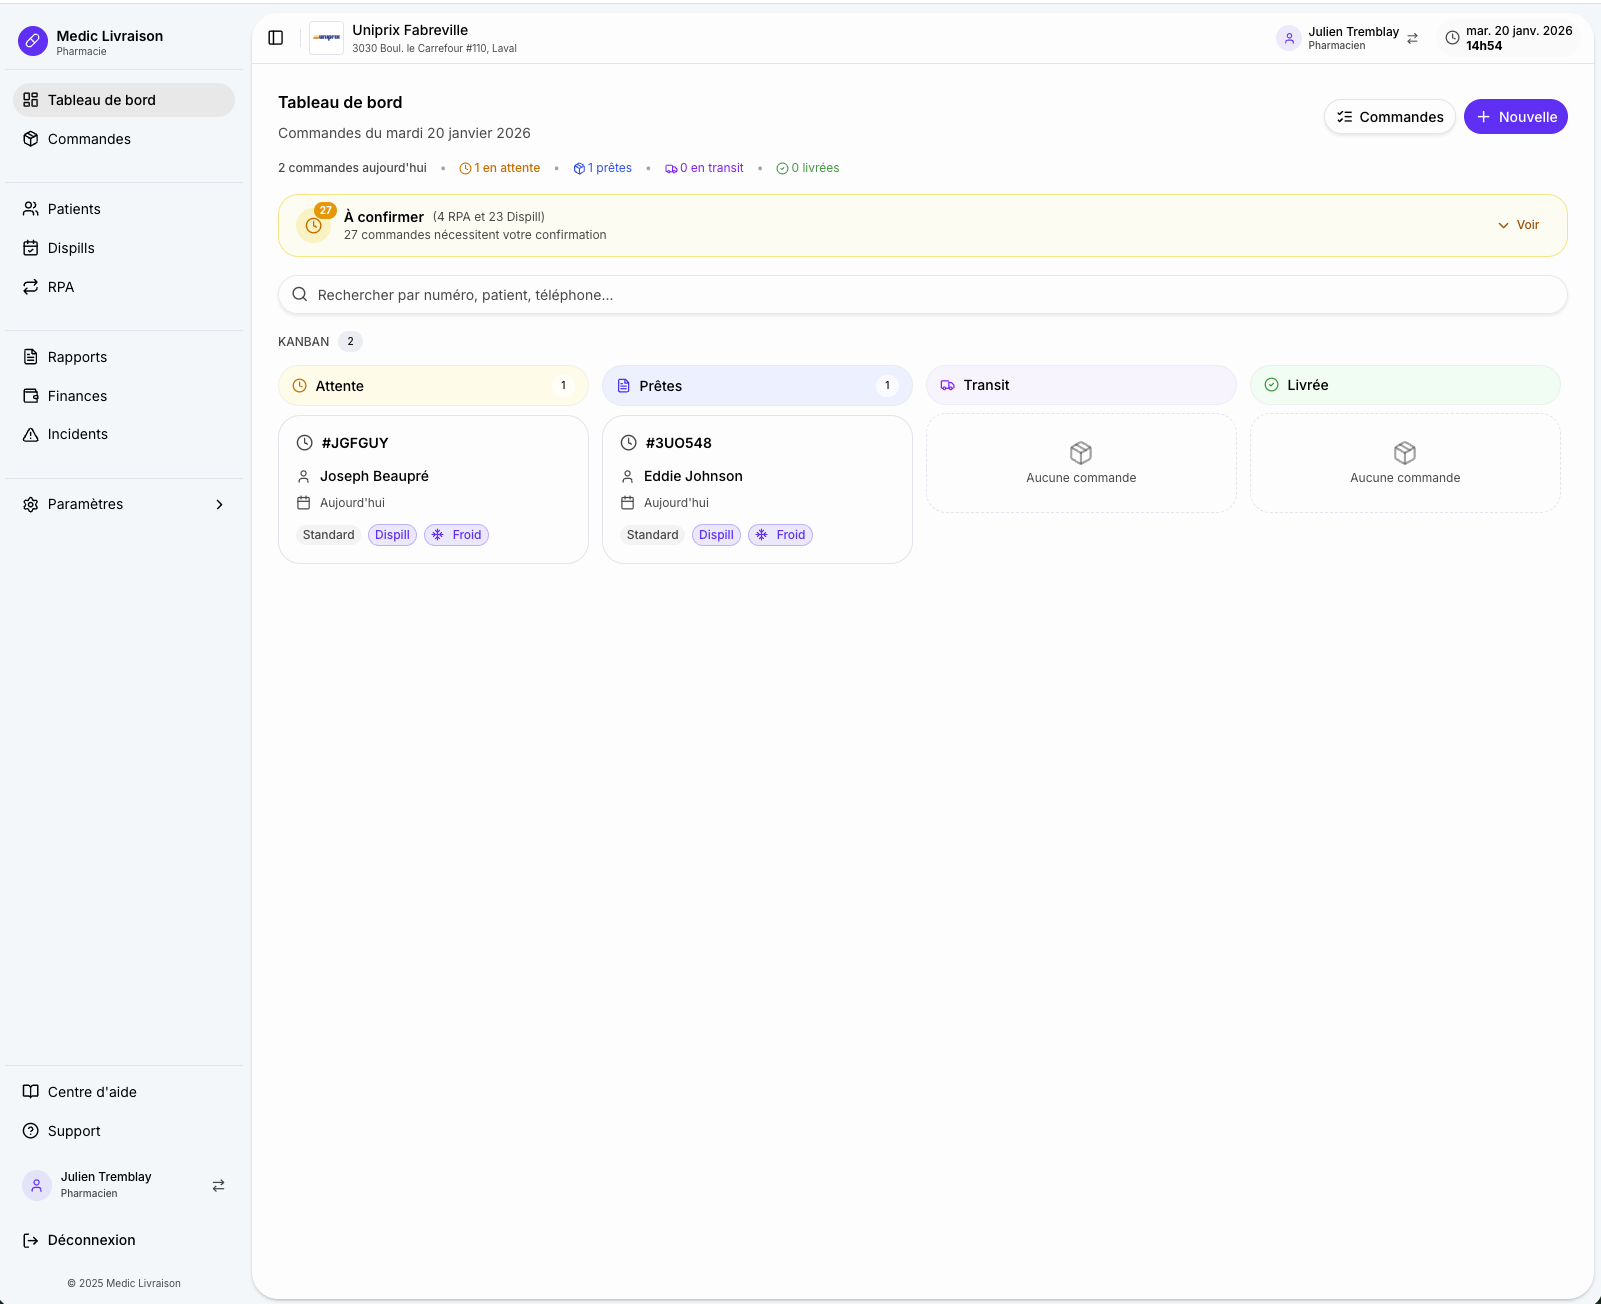The width and height of the screenshot is (1601, 1304).
Task: Expand À confirmer list with Voir
Action: pos(1518,225)
